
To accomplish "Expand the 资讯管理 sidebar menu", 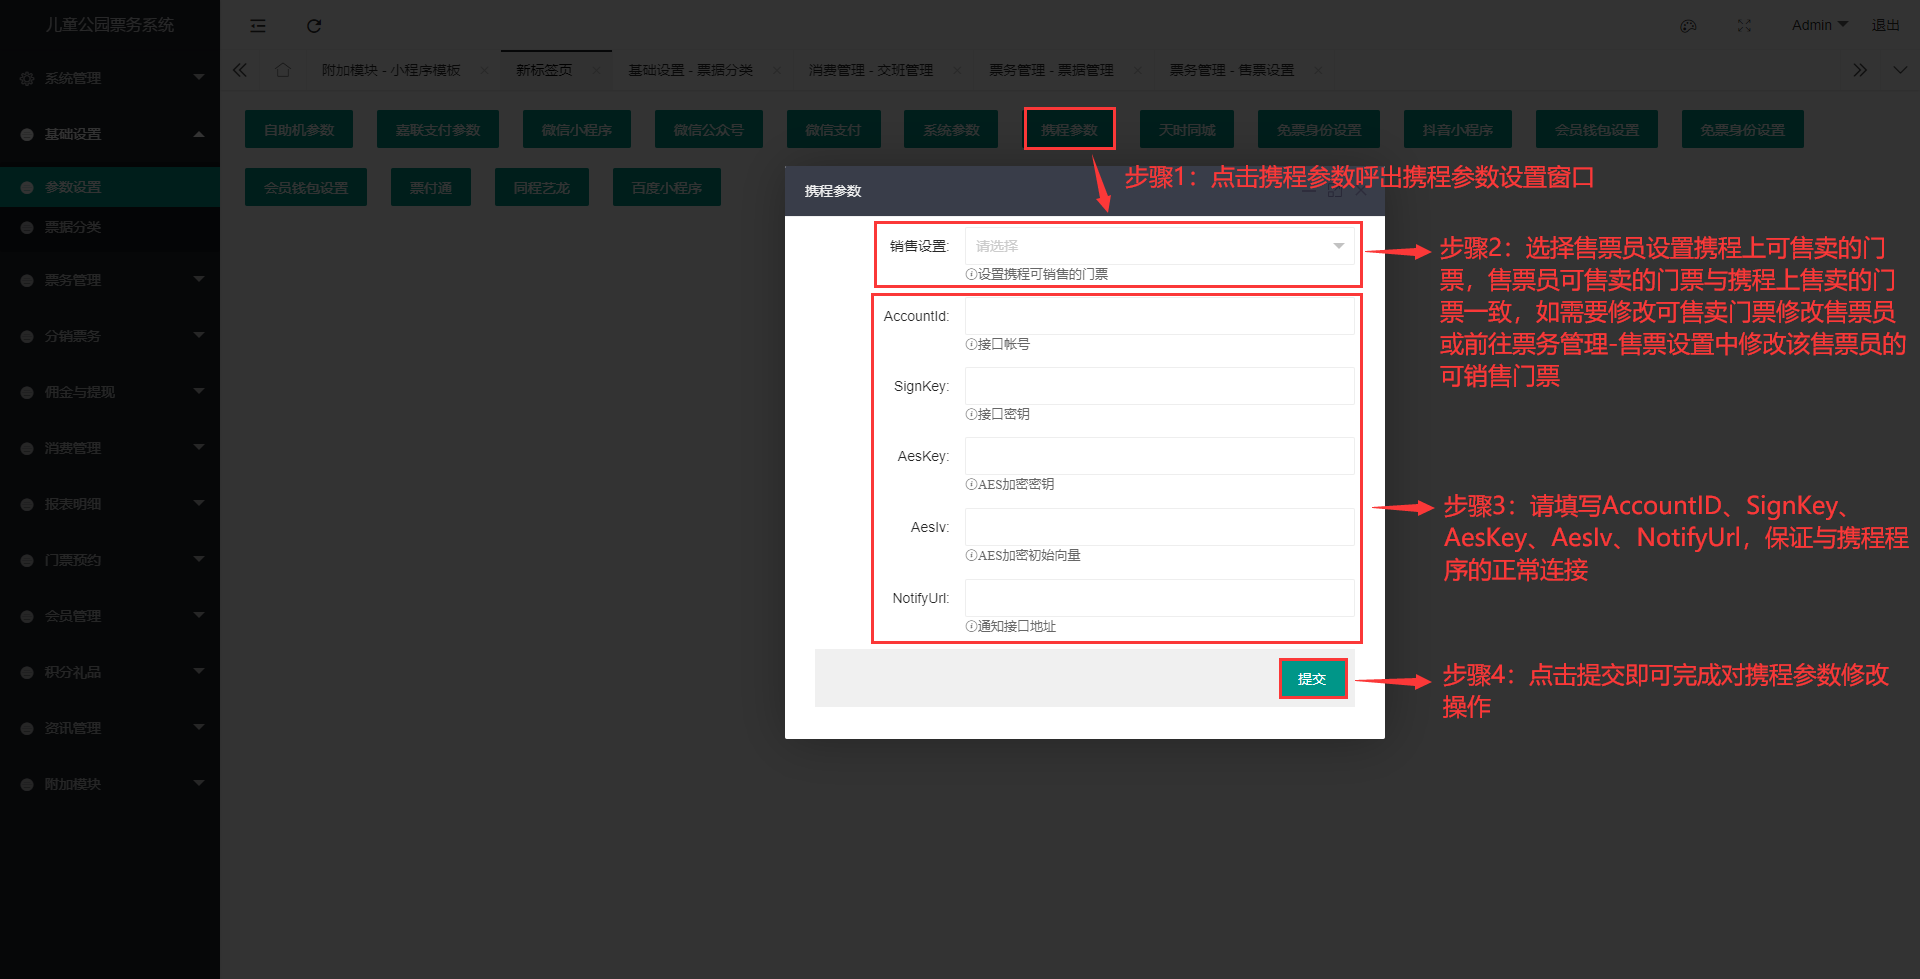I will pyautogui.click(x=110, y=728).
